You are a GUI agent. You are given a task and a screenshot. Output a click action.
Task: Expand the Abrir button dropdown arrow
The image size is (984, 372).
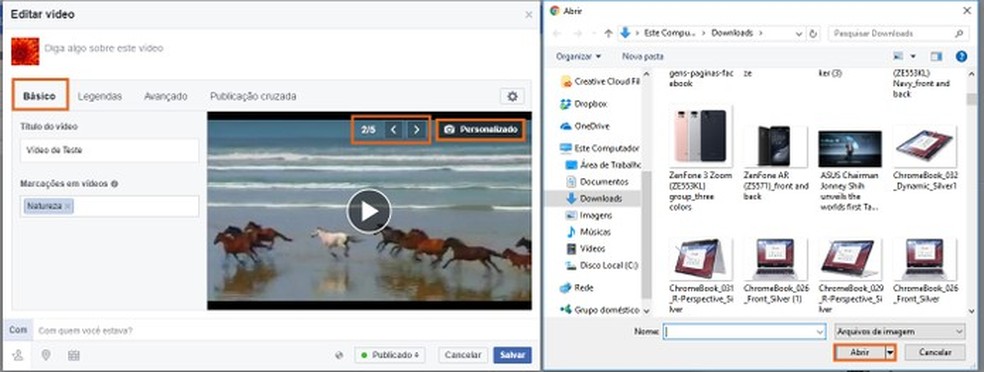point(890,353)
